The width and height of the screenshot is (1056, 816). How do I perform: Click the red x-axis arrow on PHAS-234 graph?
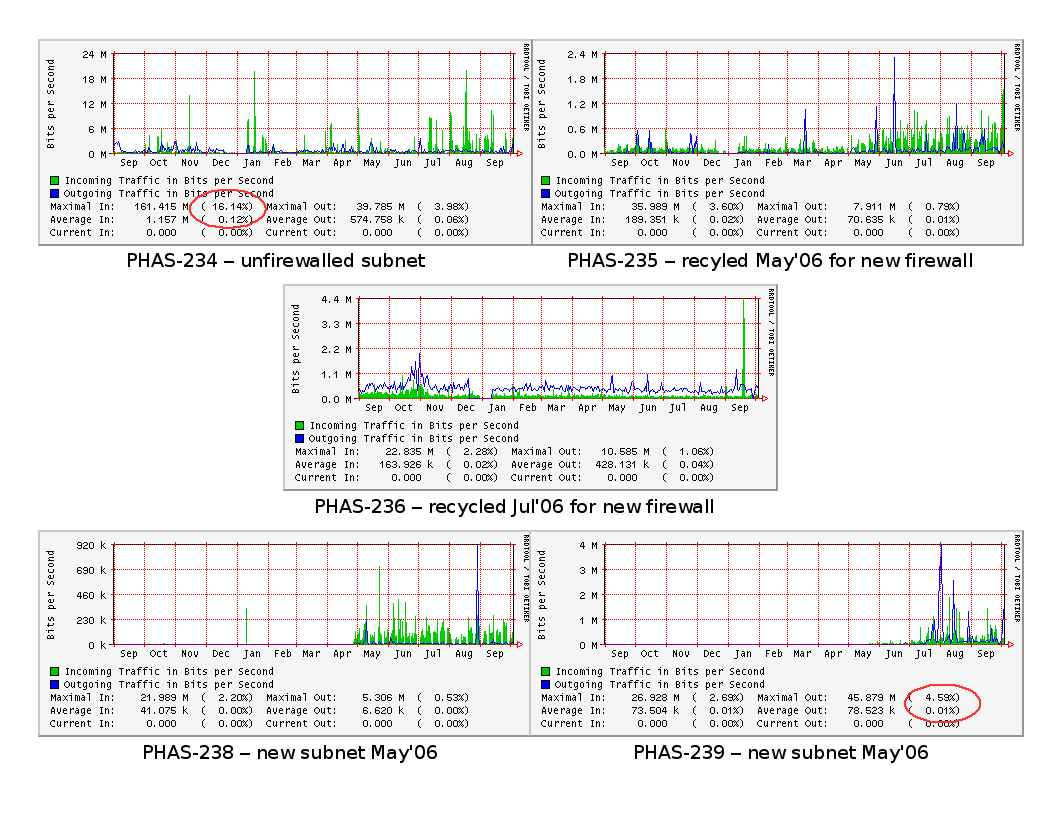[x=519, y=154]
